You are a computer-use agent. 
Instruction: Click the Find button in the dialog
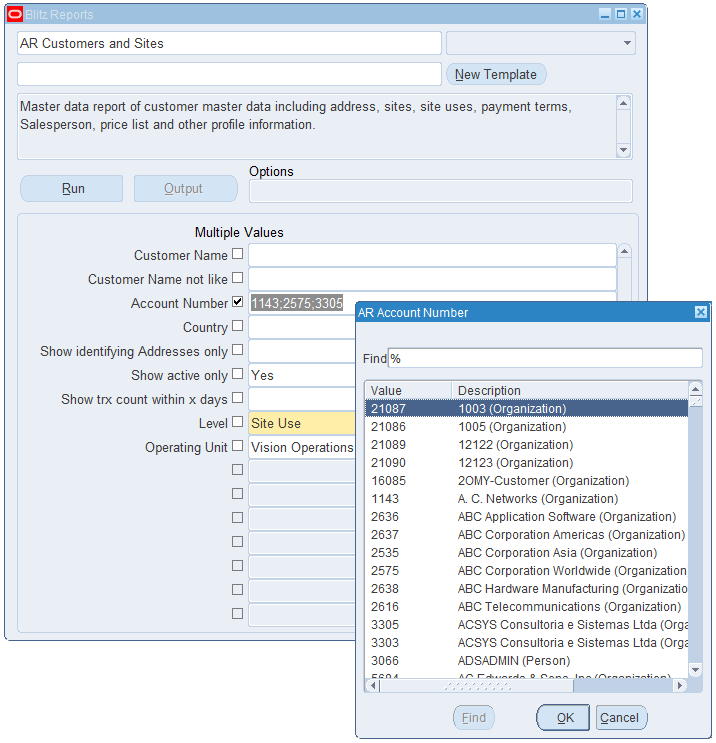(473, 717)
